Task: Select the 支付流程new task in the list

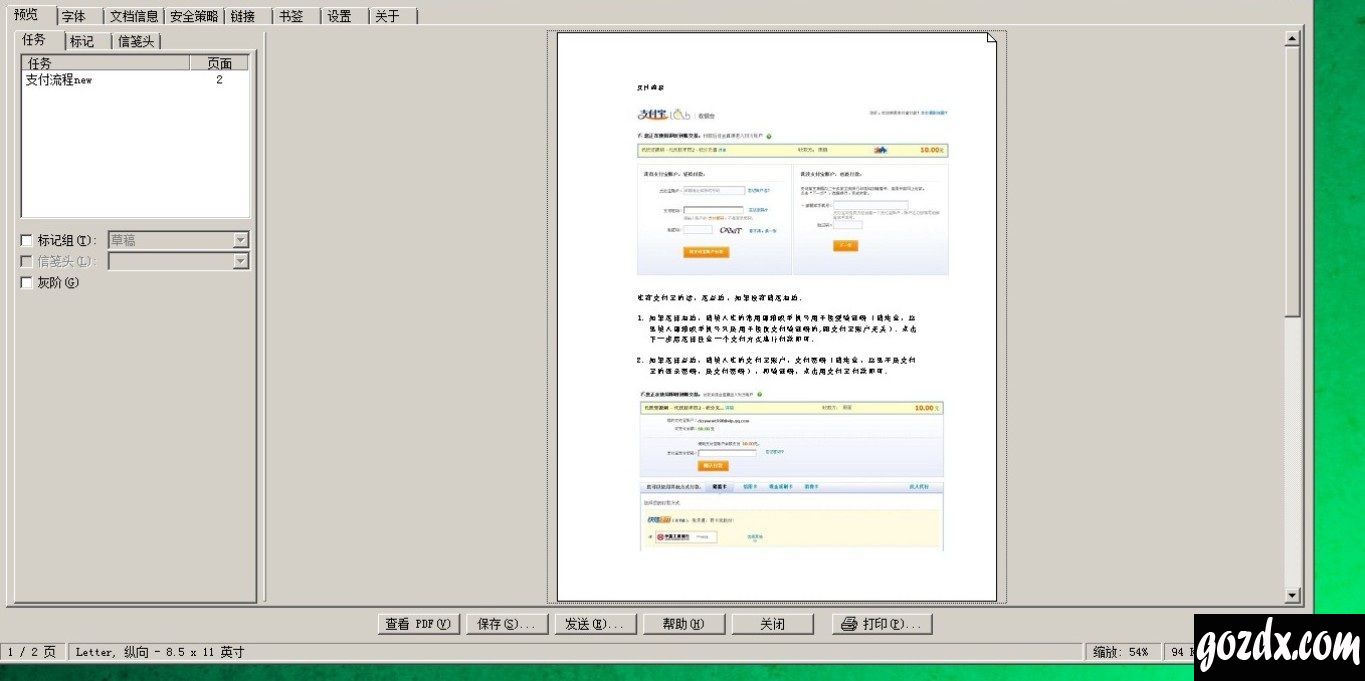Action: pos(59,80)
